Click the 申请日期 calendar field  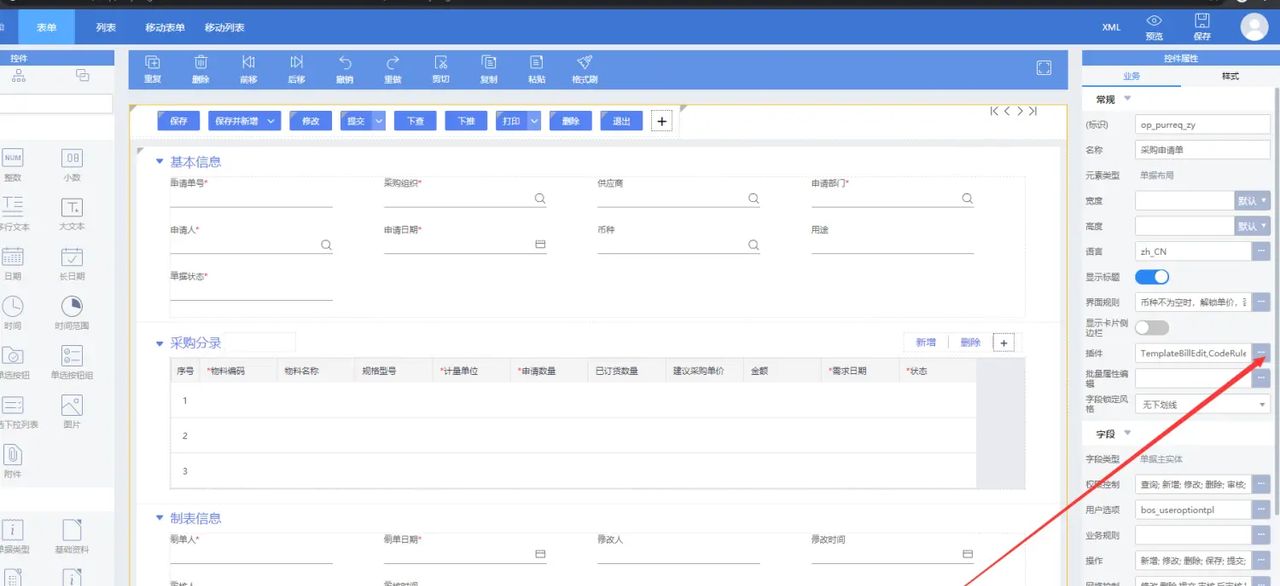pos(465,244)
